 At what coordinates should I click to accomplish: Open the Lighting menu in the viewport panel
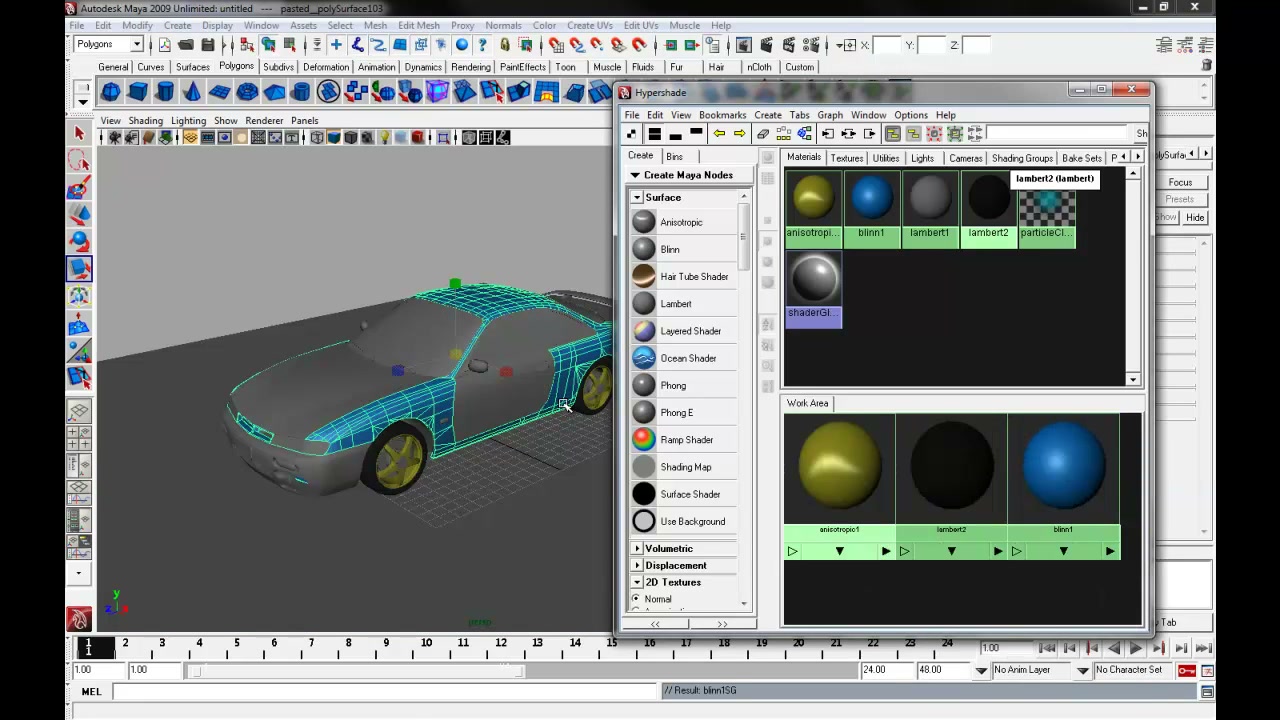188,121
